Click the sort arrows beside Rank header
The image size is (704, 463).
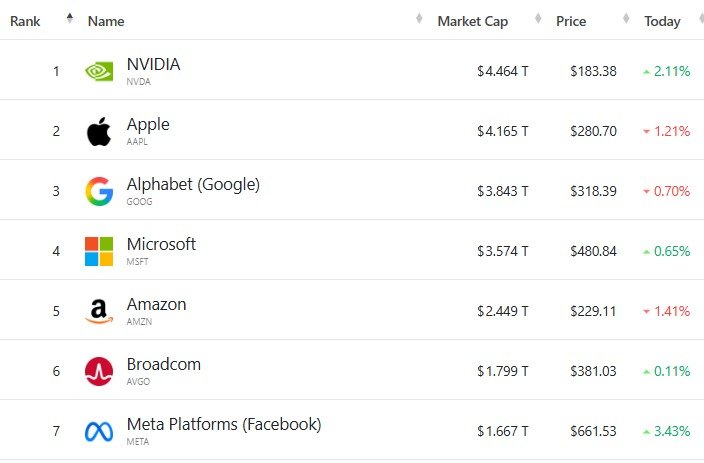(69, 20)
